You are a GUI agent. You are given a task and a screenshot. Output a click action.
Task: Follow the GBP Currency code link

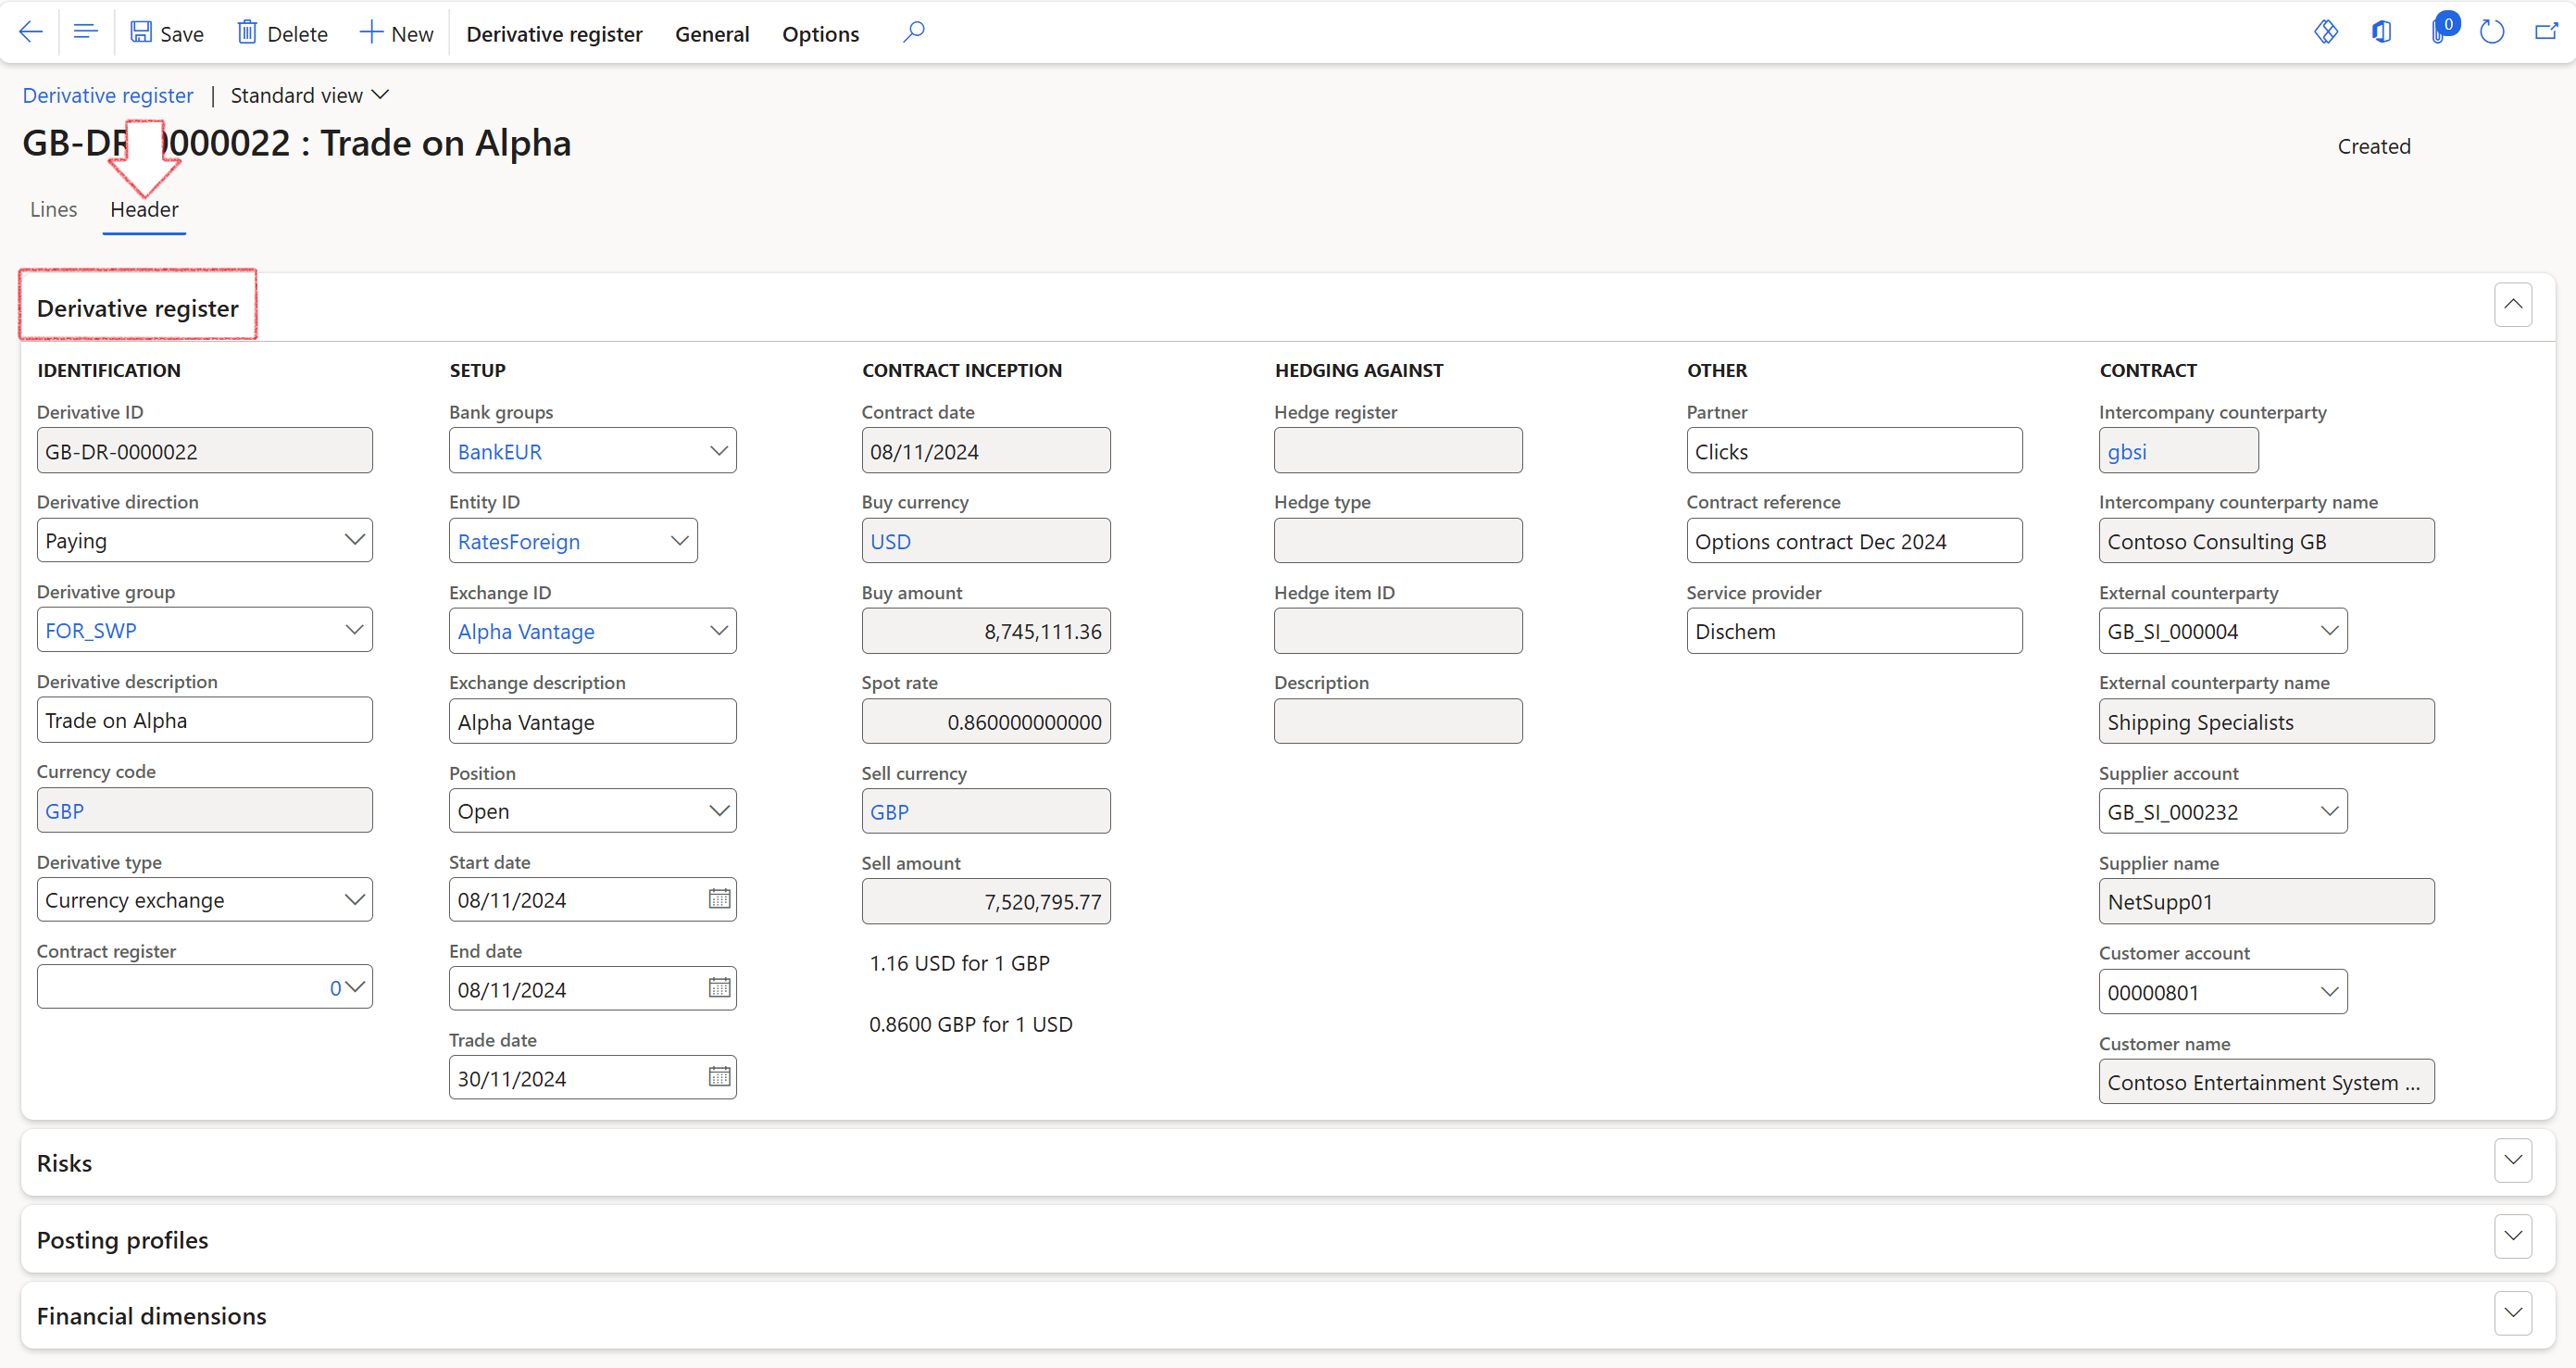coord(64,811)
